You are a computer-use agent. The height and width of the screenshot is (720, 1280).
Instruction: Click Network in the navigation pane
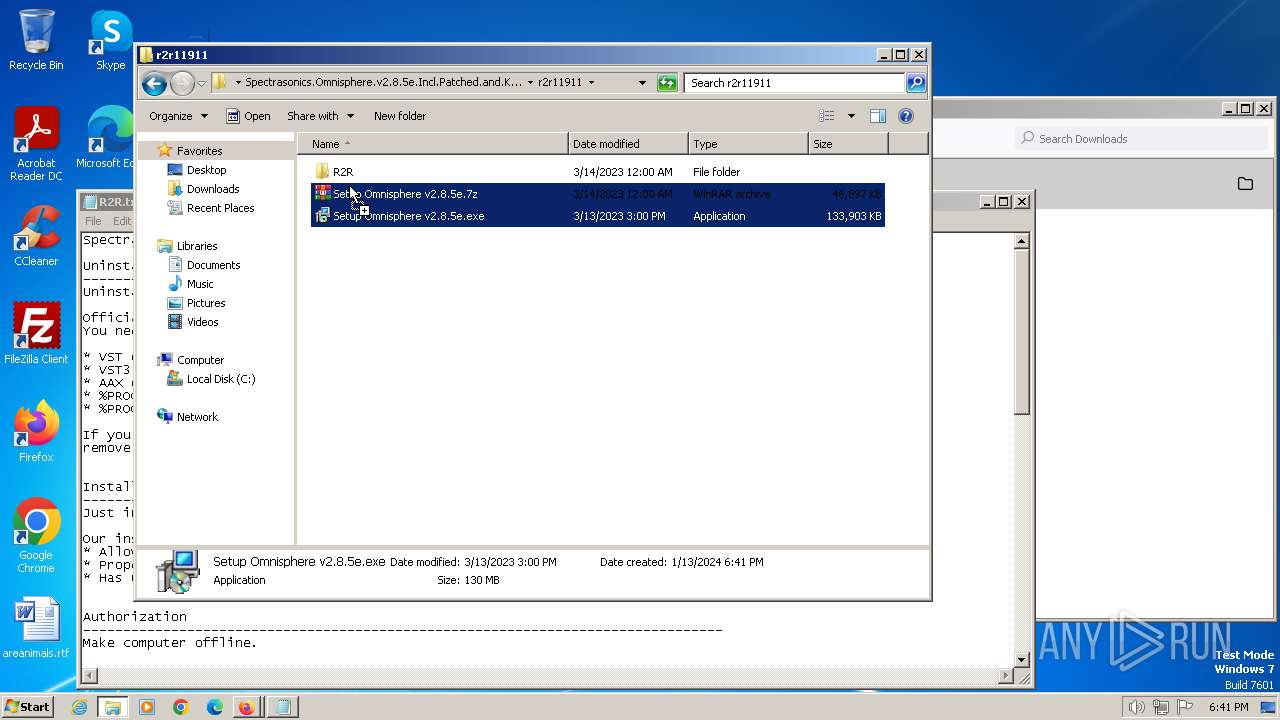pyautogui.click(x=197, y=417)
